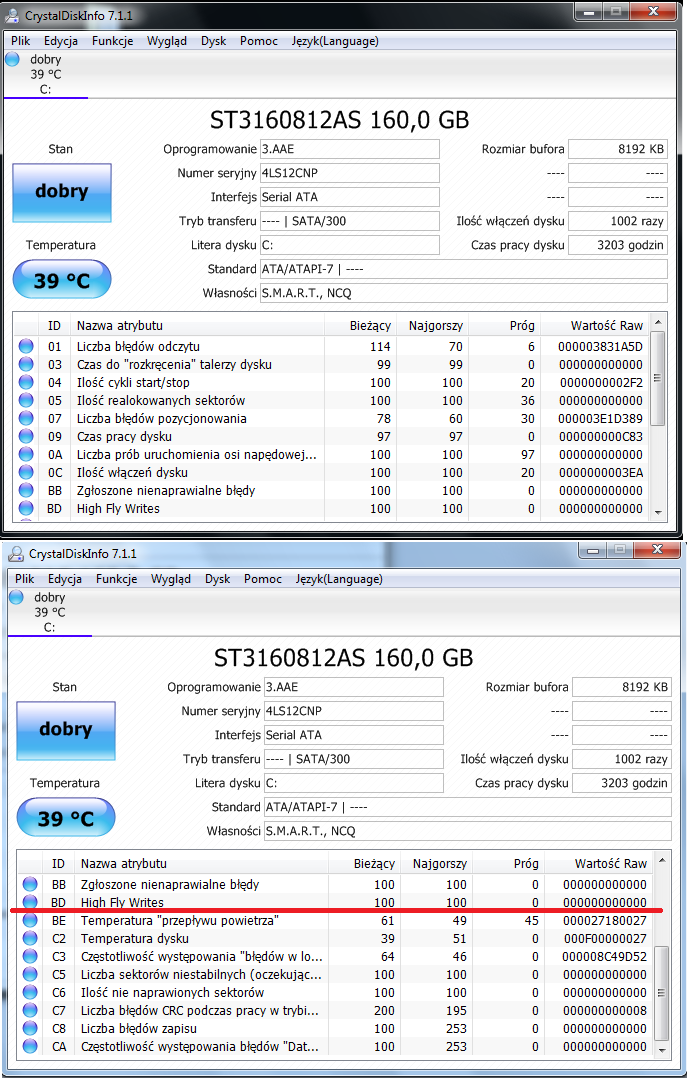
Task: Click status circle for row 05 Ilość realokowanych sektorów
Action: coord(26,400)
